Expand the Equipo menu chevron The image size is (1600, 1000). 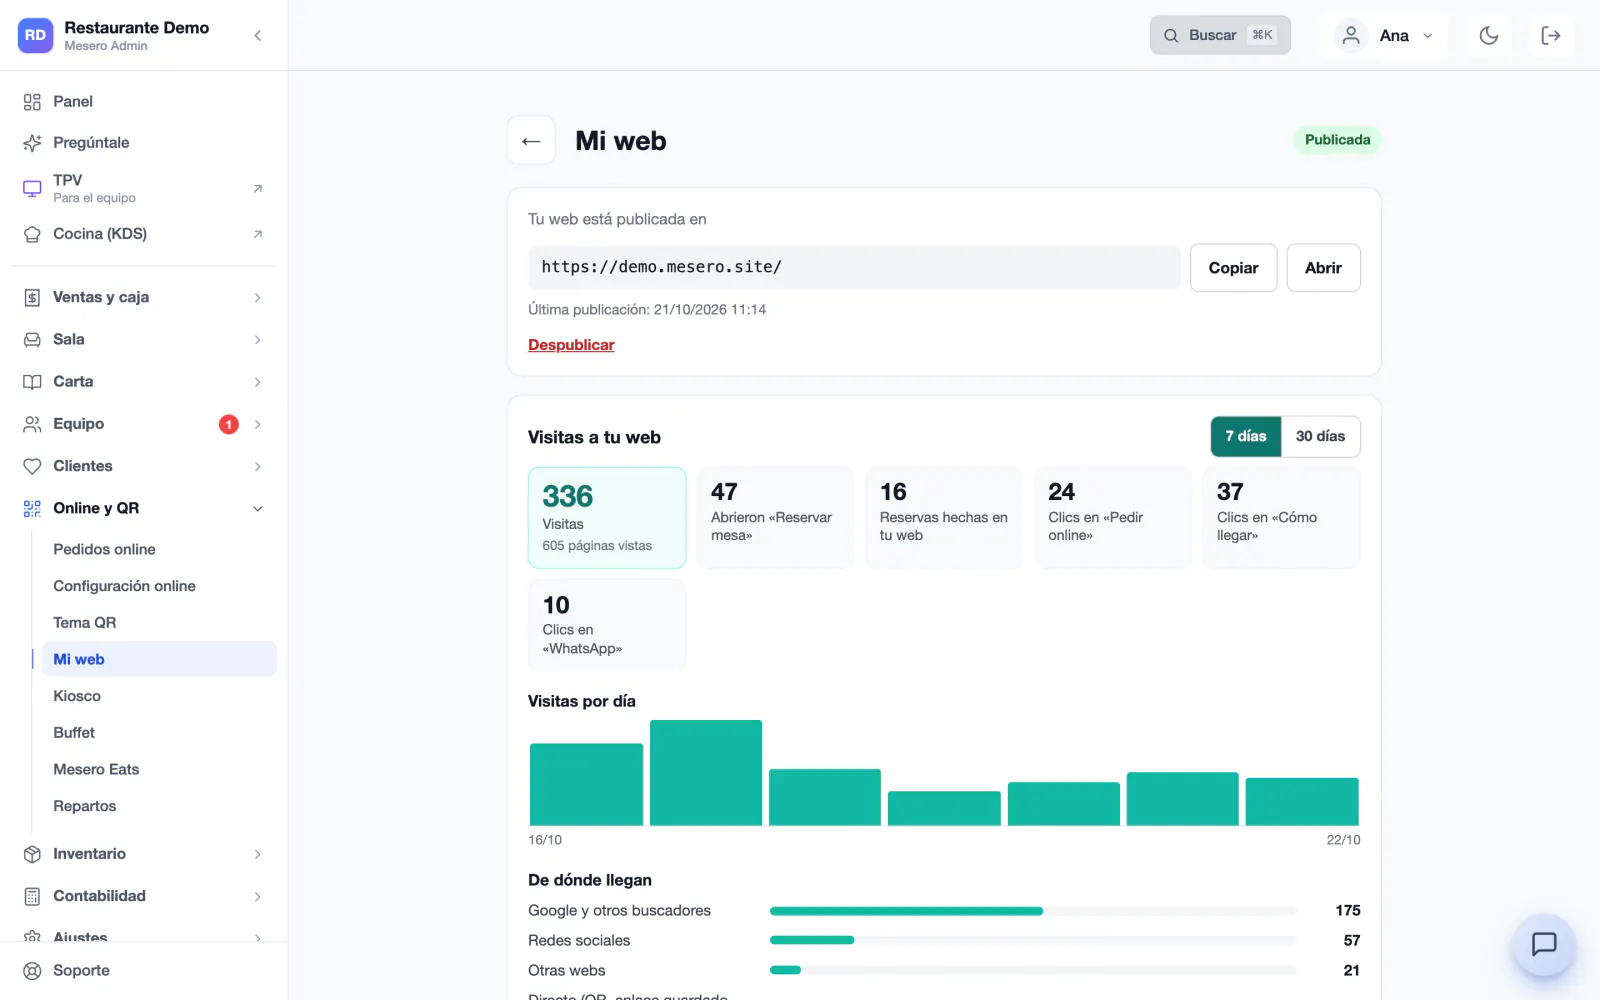click(258, 424)
